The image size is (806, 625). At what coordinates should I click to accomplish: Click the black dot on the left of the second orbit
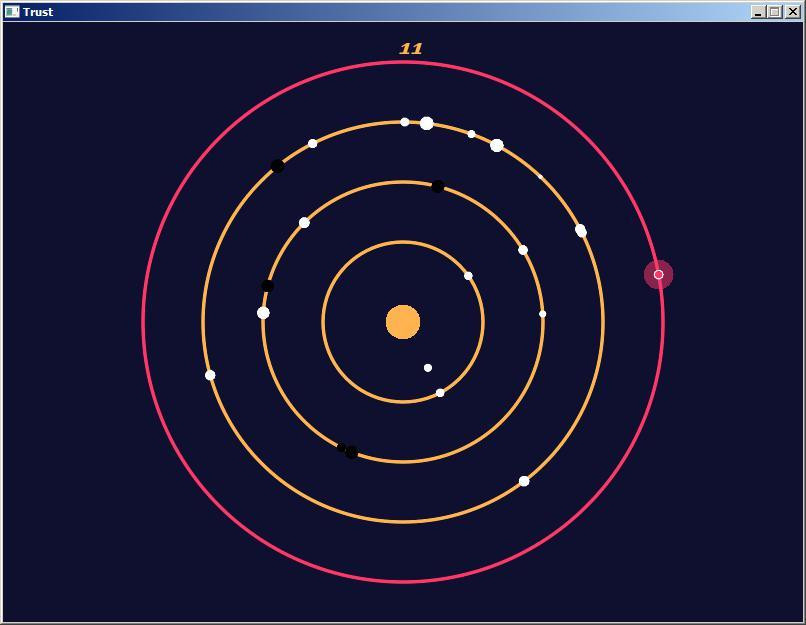[x=266, y=286]
